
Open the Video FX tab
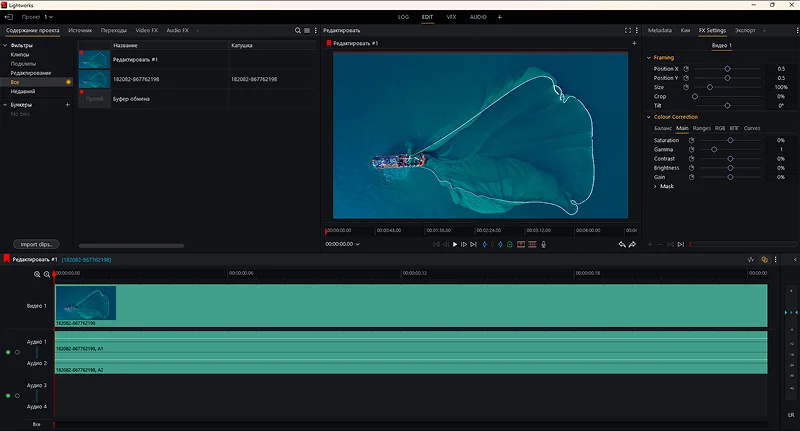click(x=146, y=31)
